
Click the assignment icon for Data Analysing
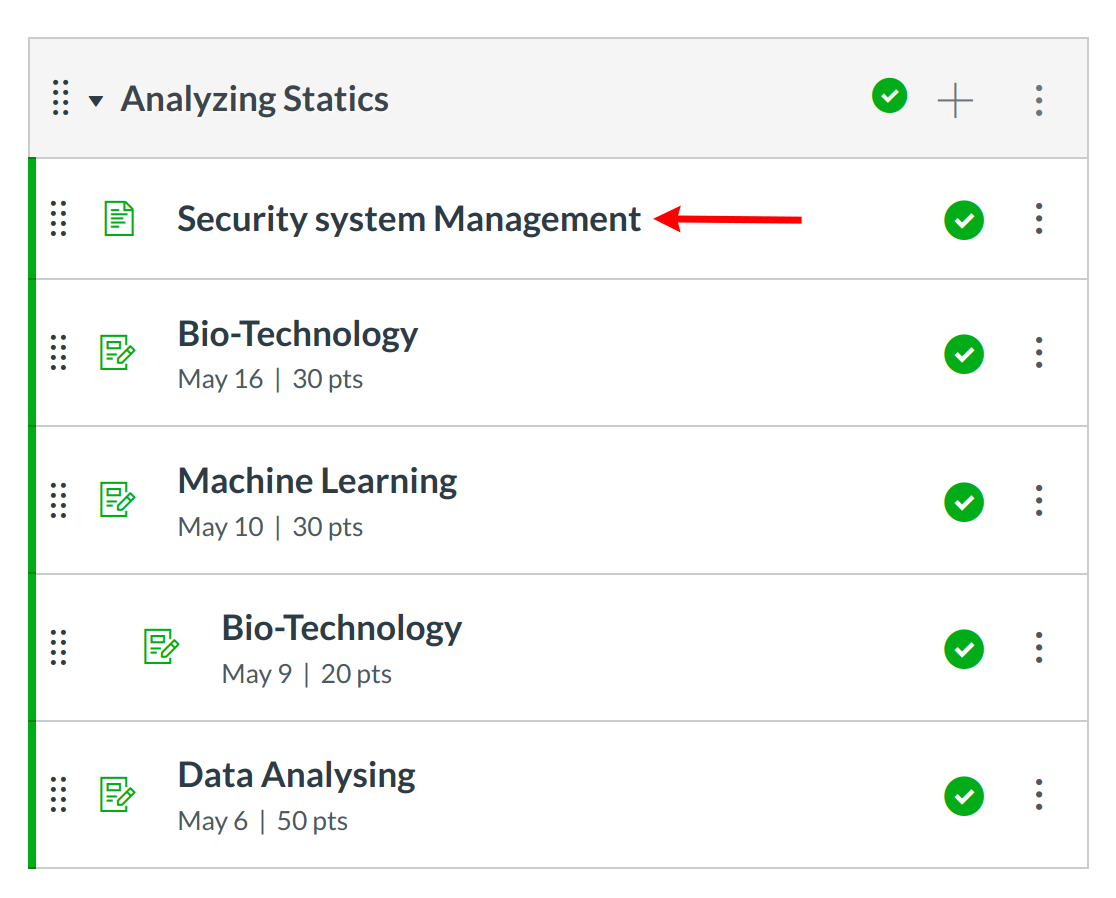coord(118,794)
